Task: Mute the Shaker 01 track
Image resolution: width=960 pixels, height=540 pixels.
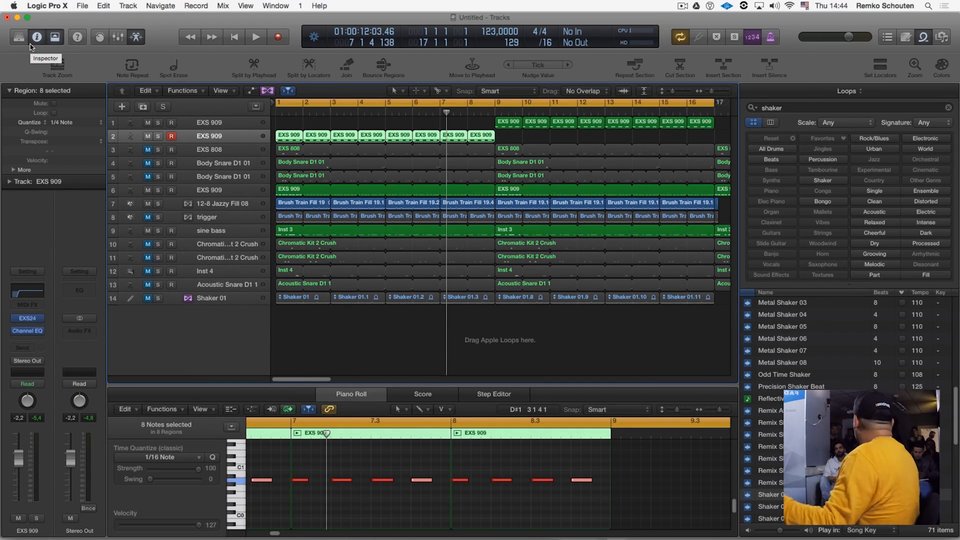Action: tap(148, 298)
